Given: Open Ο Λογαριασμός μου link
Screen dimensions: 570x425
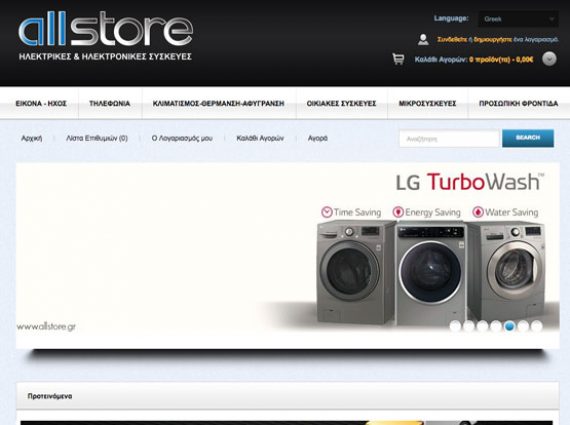Looking at the screenshot, I should coord(182,138).
